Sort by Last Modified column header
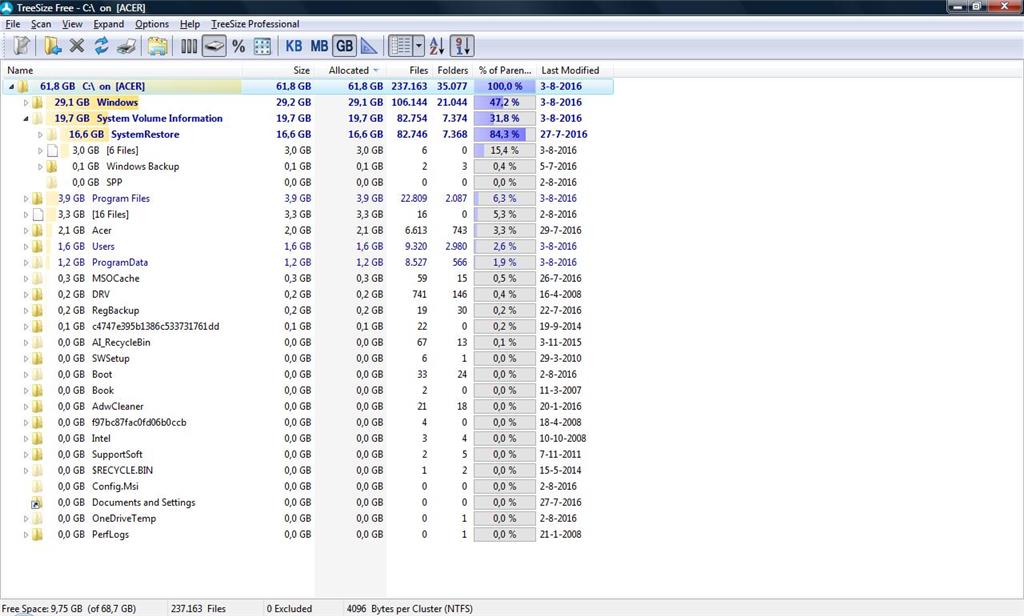This screenshot has width=1024, height=616. 575,70
